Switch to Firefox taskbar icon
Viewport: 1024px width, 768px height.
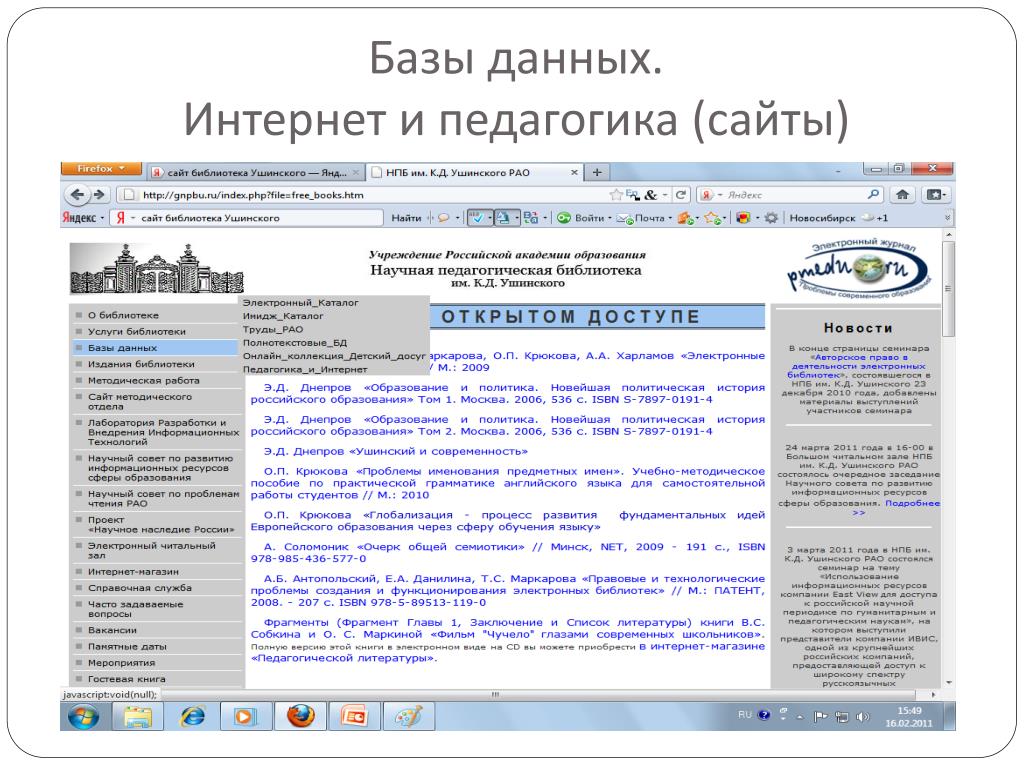point(300,717)
